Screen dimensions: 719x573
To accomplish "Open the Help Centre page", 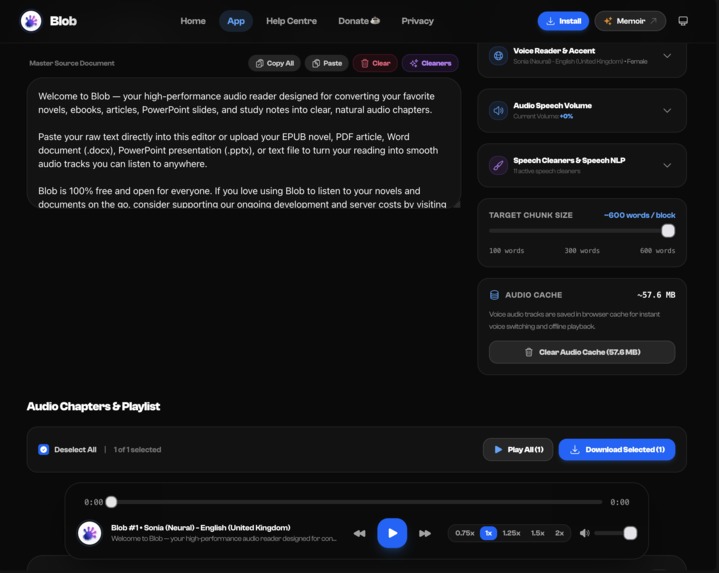I will point(291,21).
